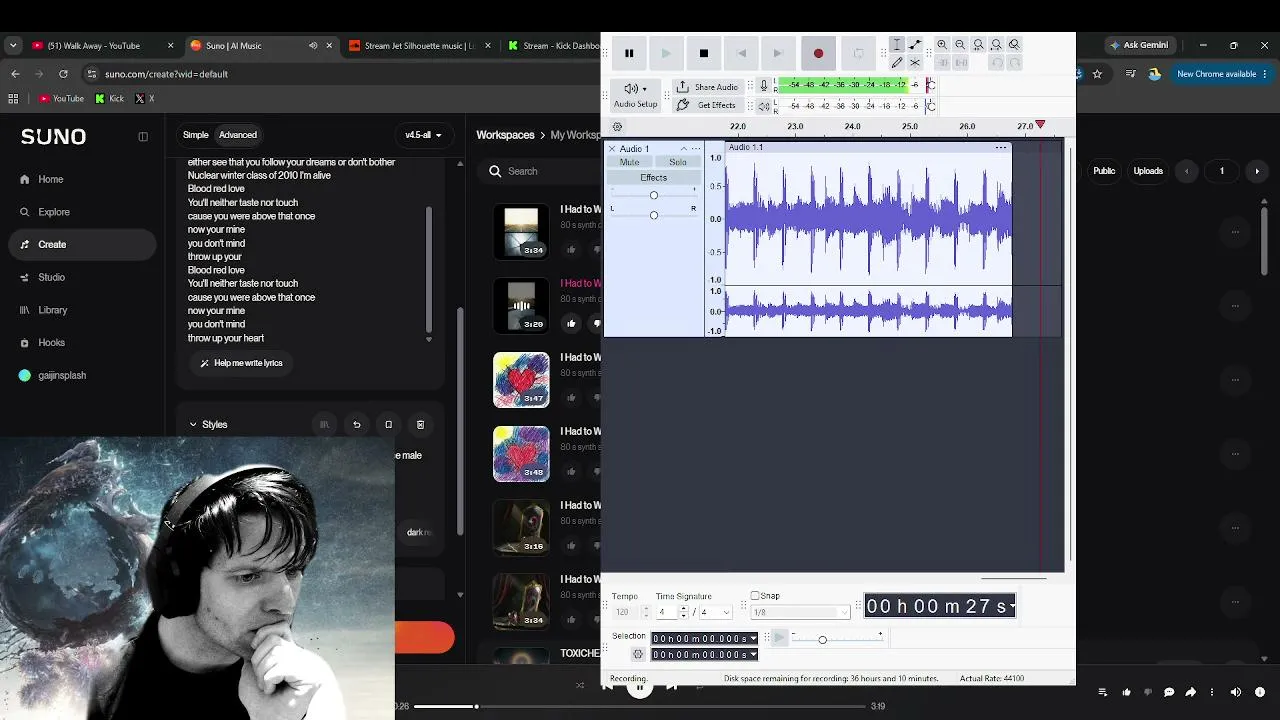Switch to the Walk Away YouTube tab

[x=103, y=45]
